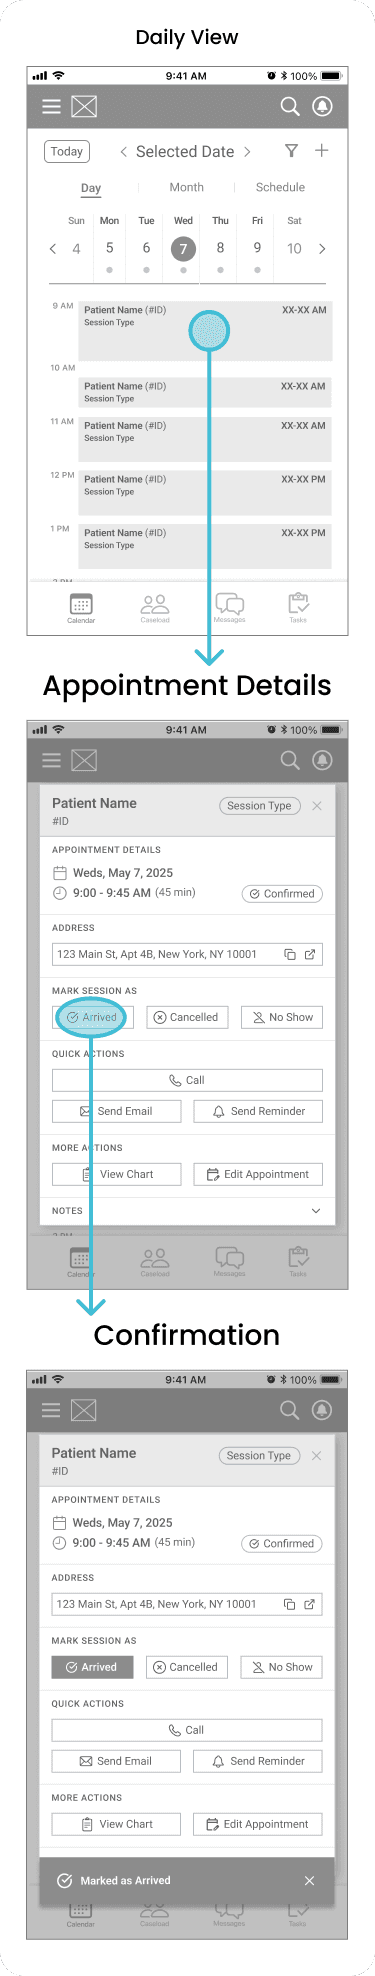Click Call in Confirmation screen
Screen dimensions: 375x1976
click(187, 1730)
